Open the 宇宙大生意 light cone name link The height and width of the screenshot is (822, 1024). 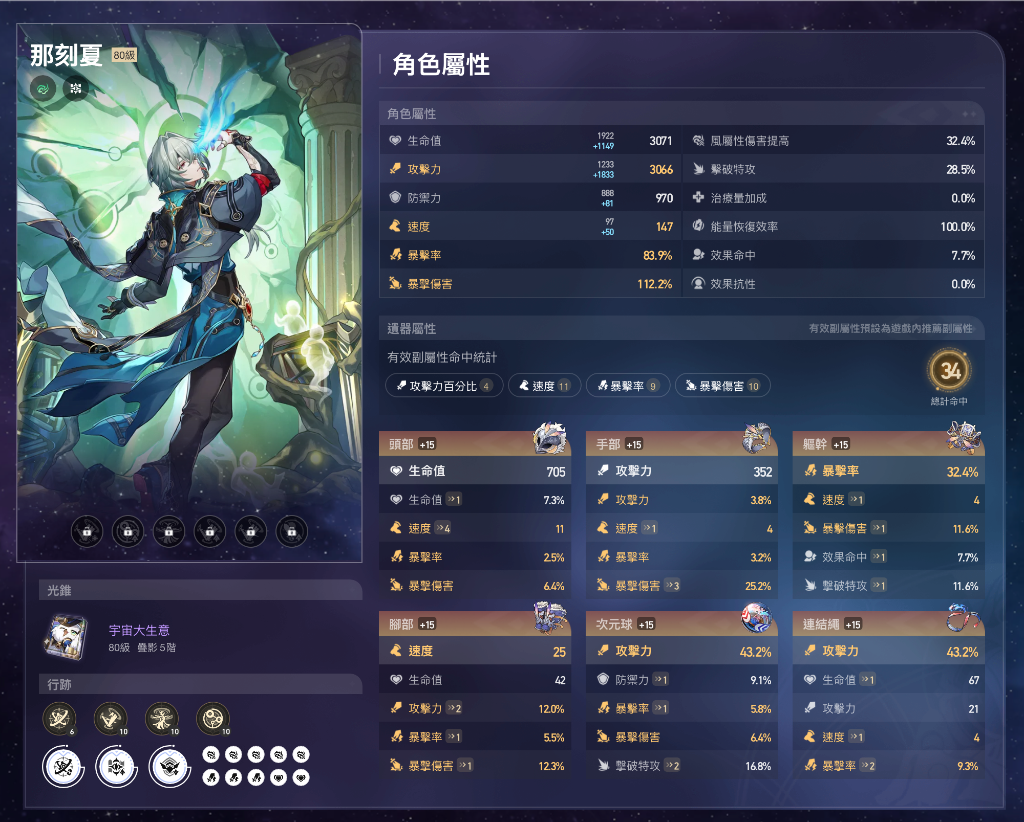point(139,630)
